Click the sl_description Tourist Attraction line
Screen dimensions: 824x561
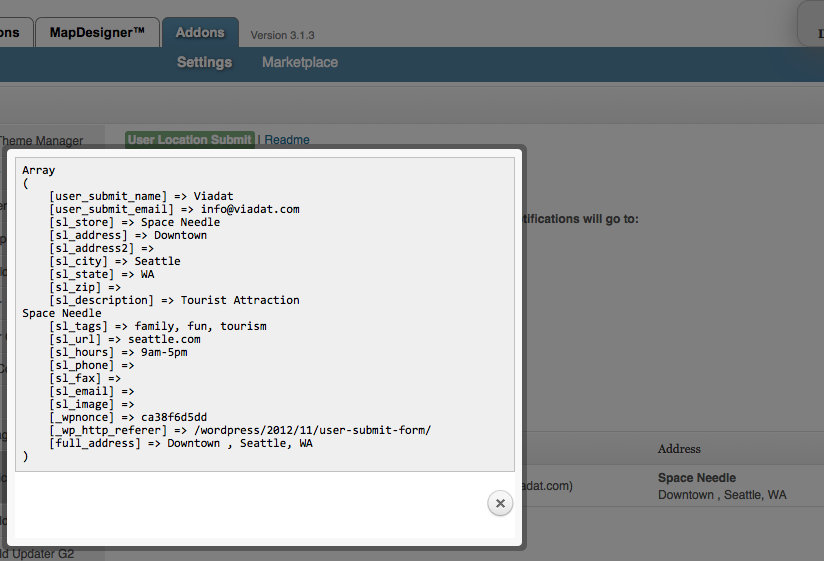point(174,300)
